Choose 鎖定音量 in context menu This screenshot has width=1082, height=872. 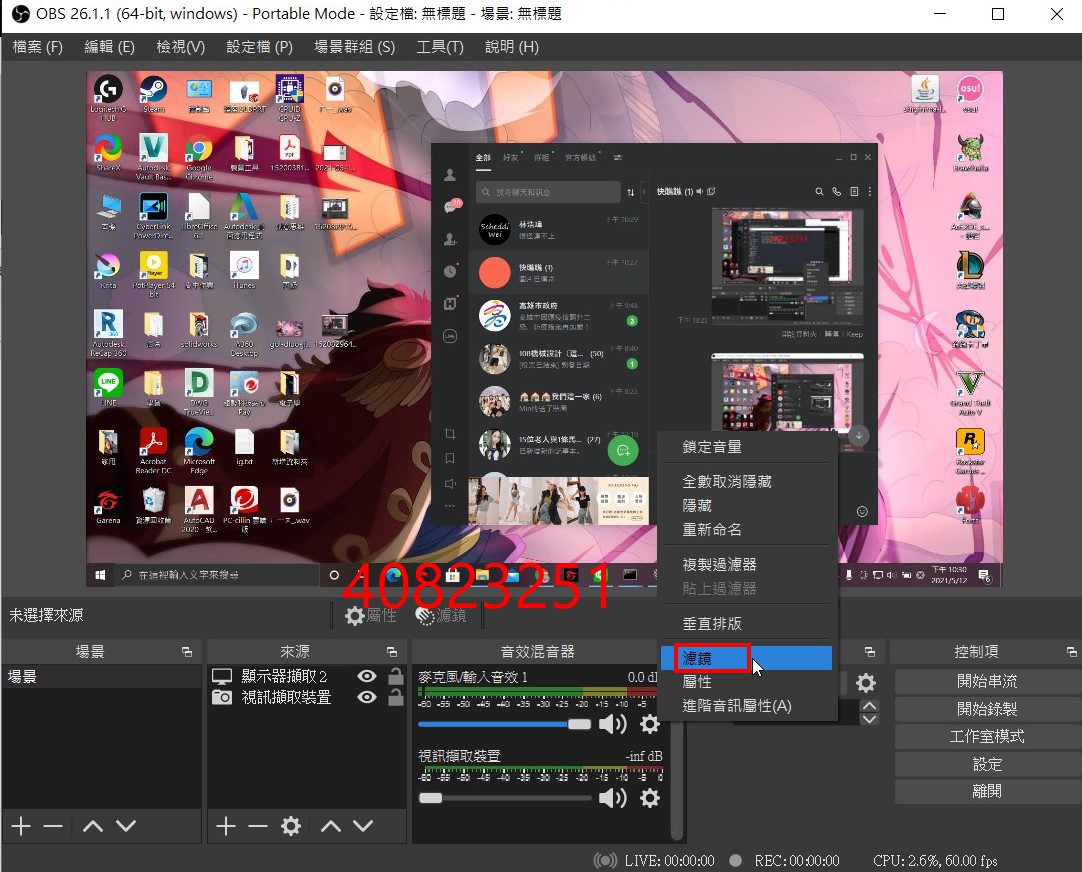click(746, 447)
